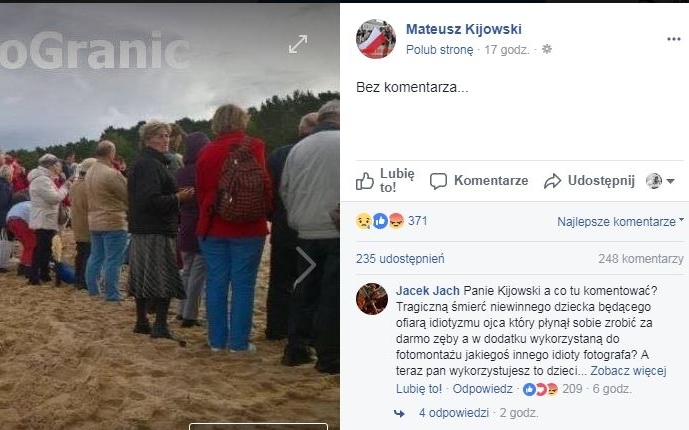The image size is (689, 430).
Task: Open Mateusz Kijowski profile picture
Action: coord(376,39)
